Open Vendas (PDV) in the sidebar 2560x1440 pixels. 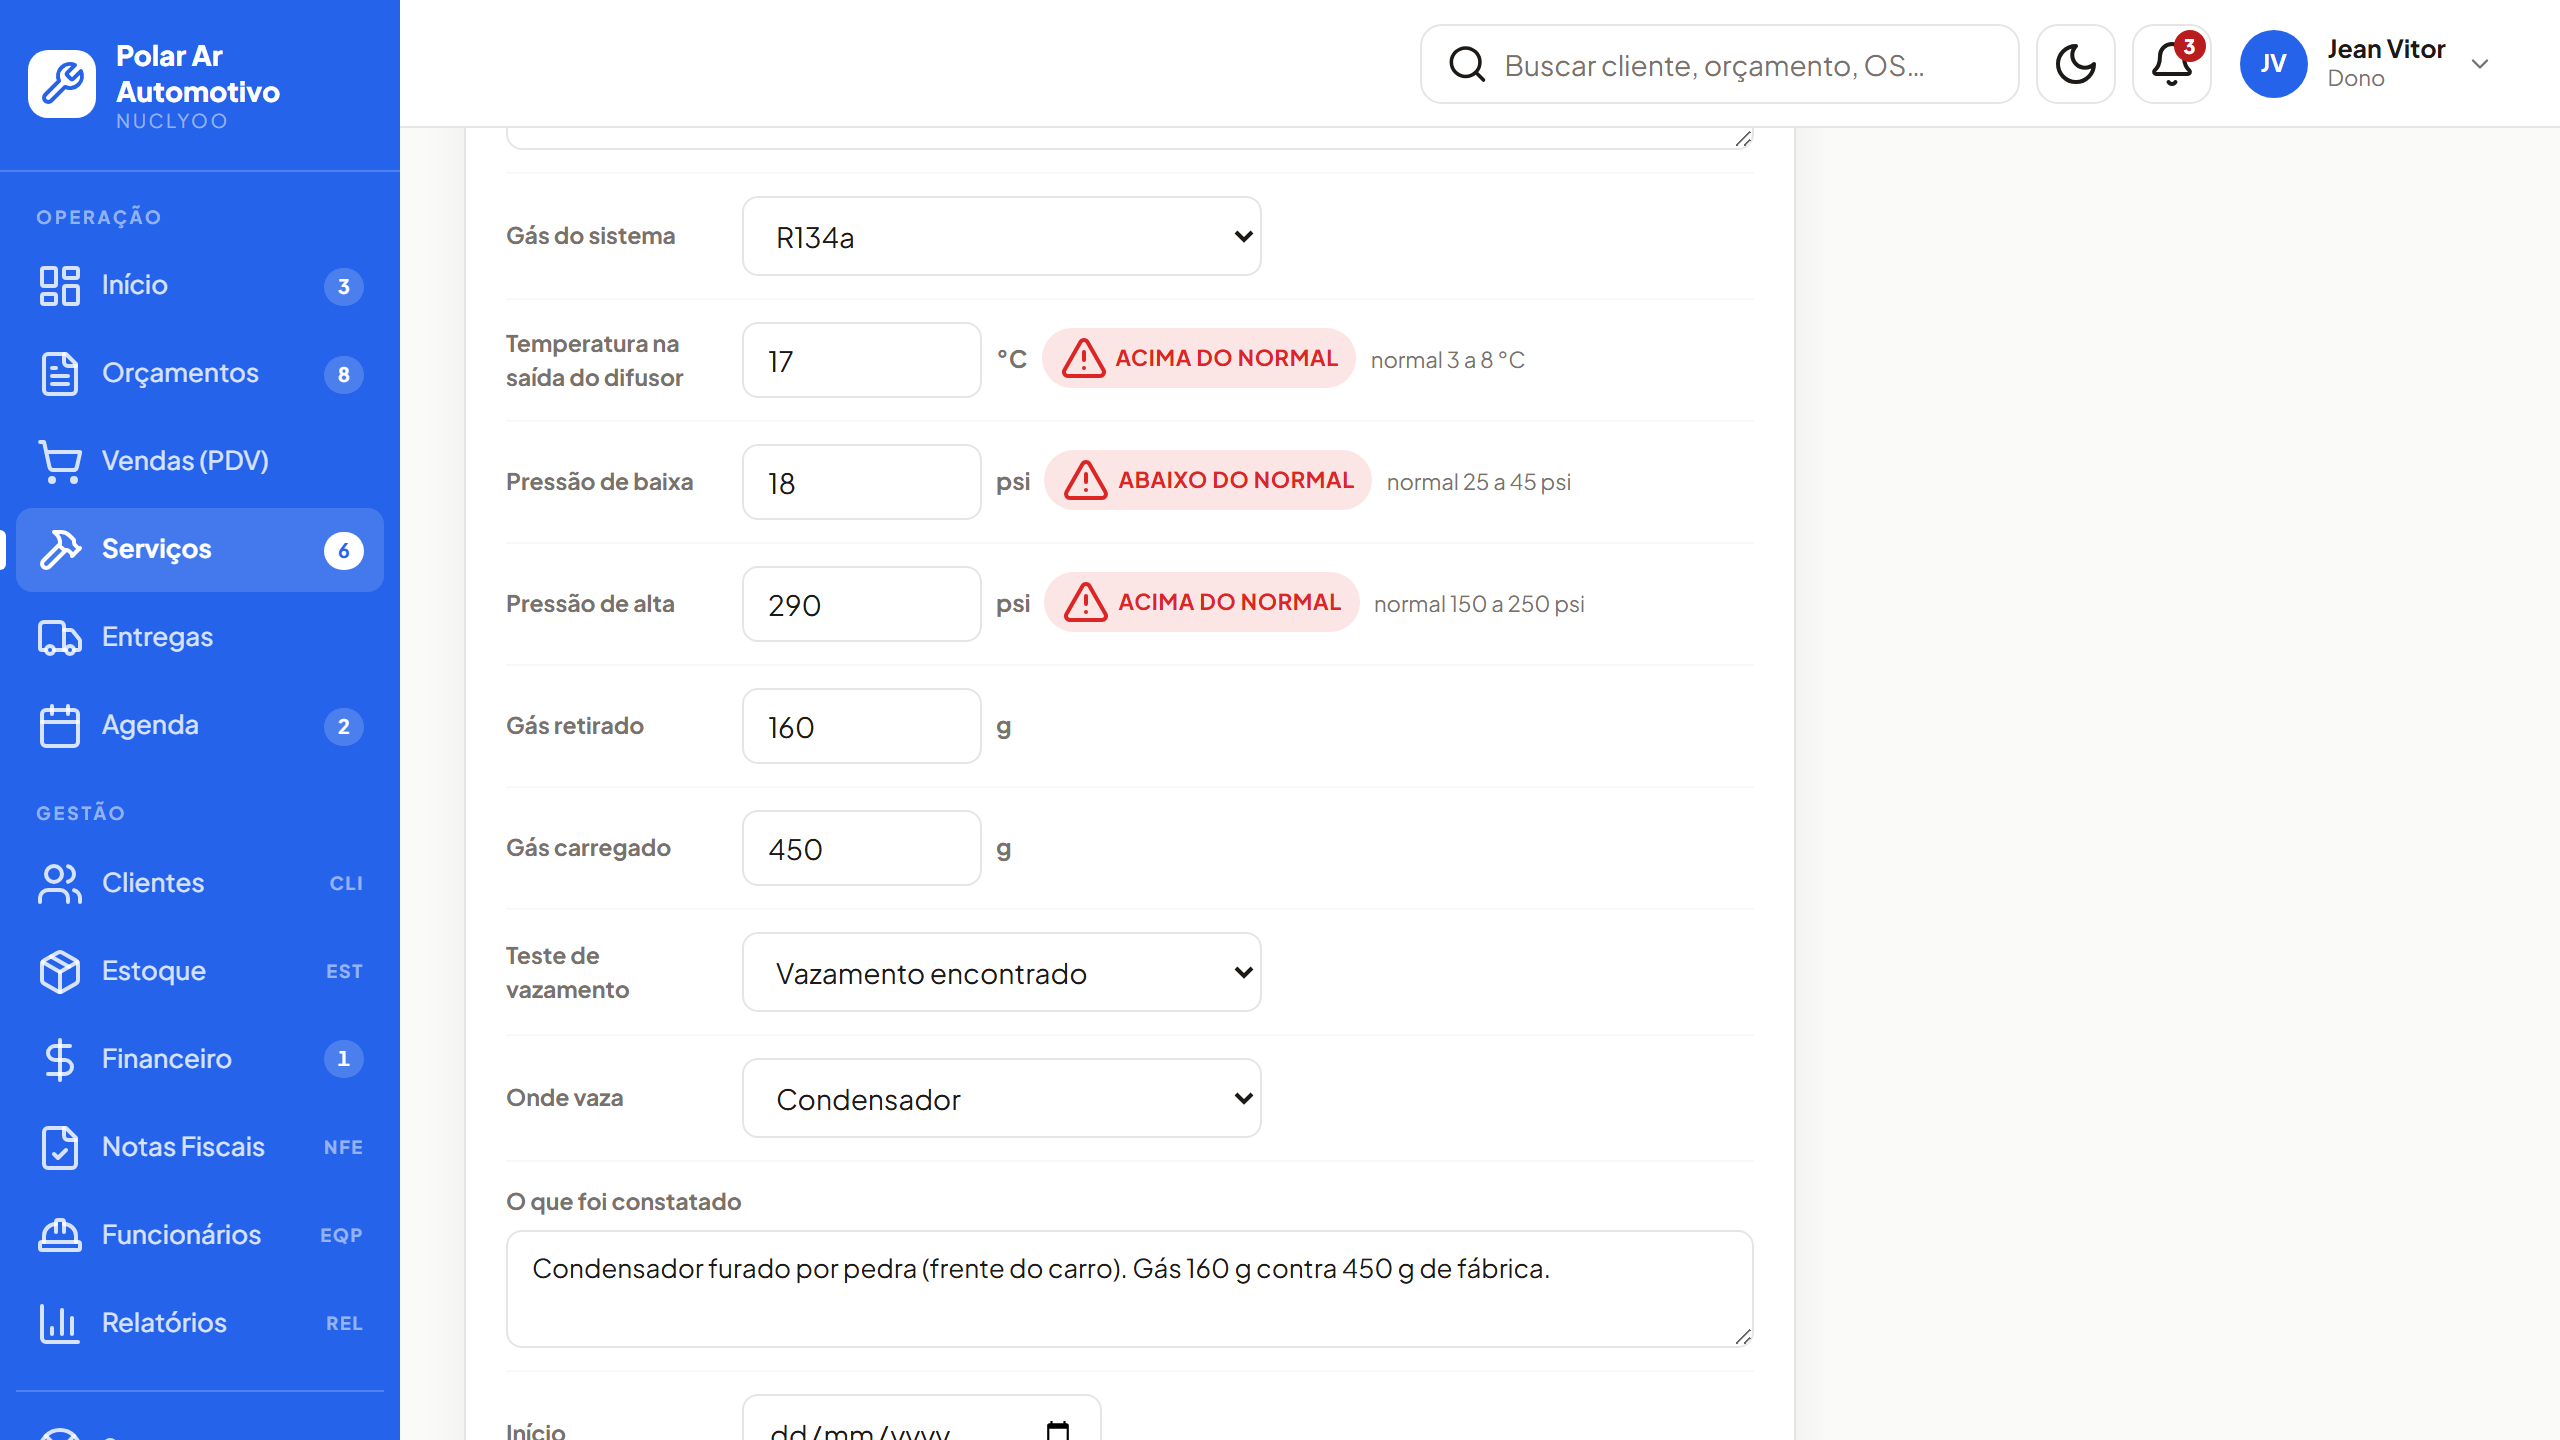tap(200, 461)
